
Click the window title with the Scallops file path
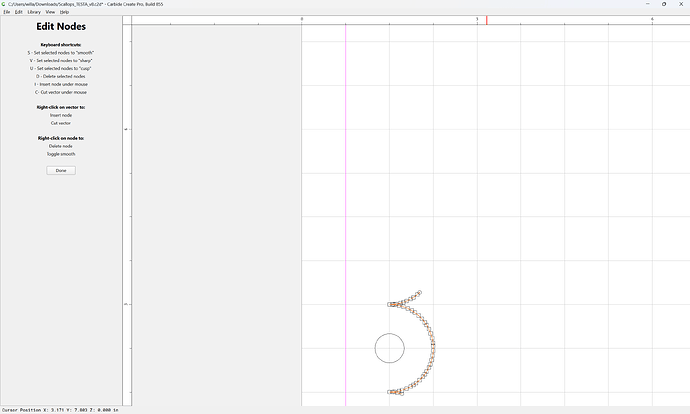[85, 4]
